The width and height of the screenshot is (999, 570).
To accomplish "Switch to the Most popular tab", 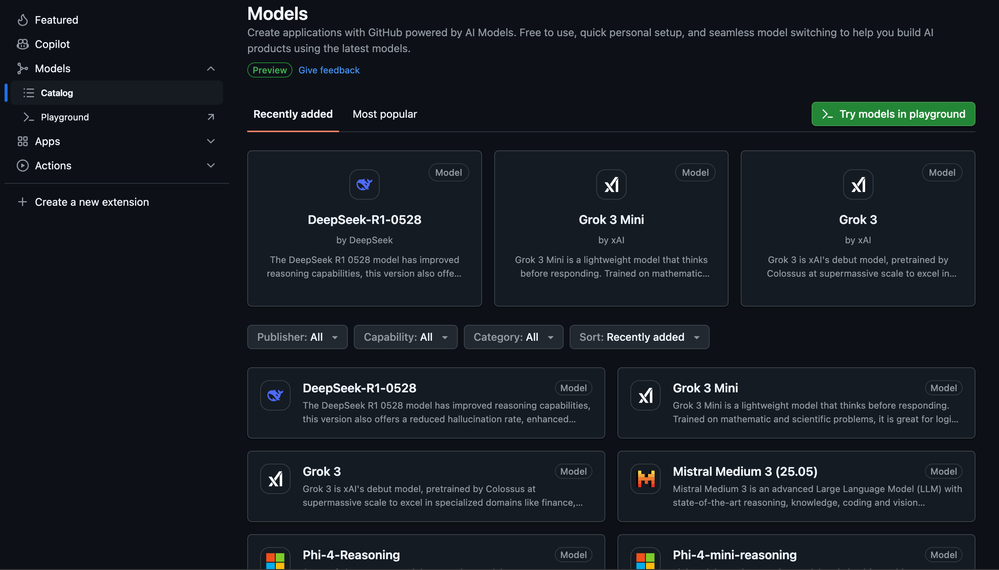I will (x=385, y=114).
